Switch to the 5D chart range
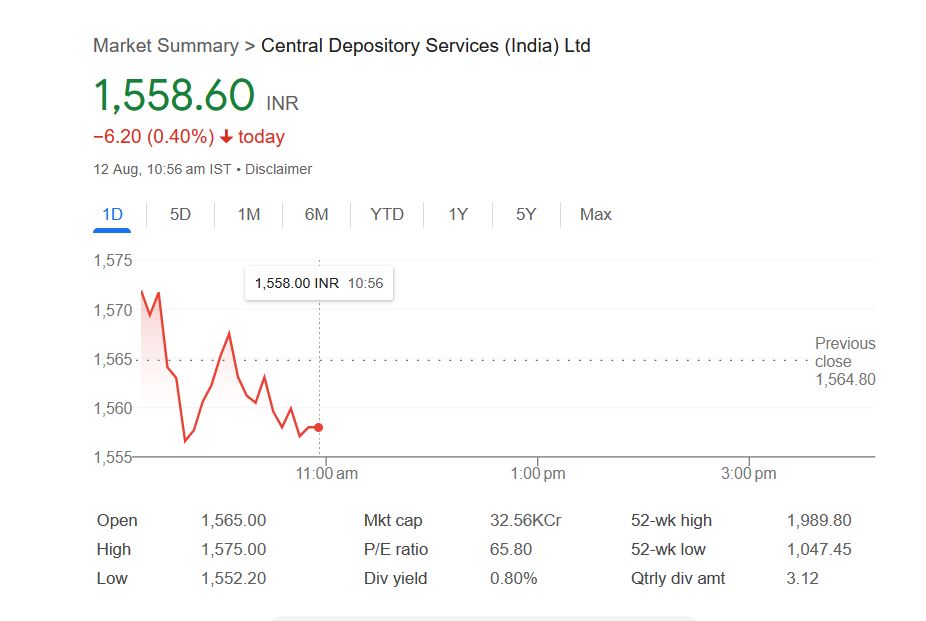Image resolution: width=926 pixels, height=621 pixels. click(x=180, y=214)
